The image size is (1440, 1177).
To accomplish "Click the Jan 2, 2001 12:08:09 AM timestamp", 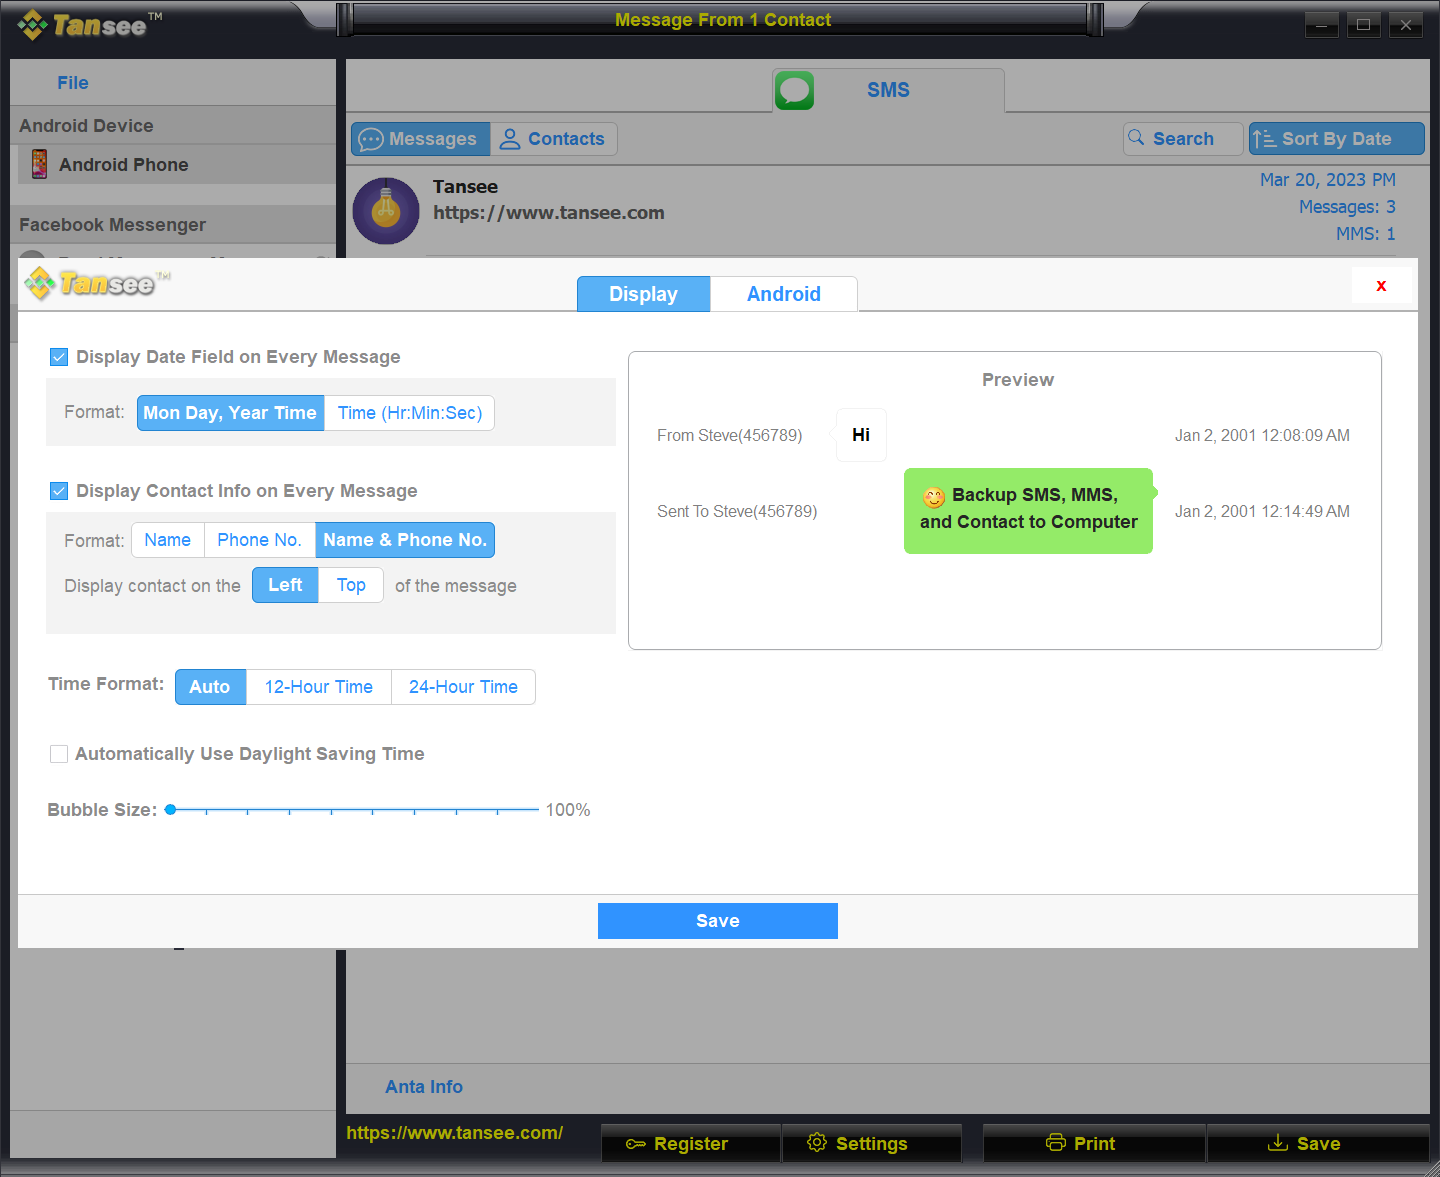I will tap(1262, 436).
